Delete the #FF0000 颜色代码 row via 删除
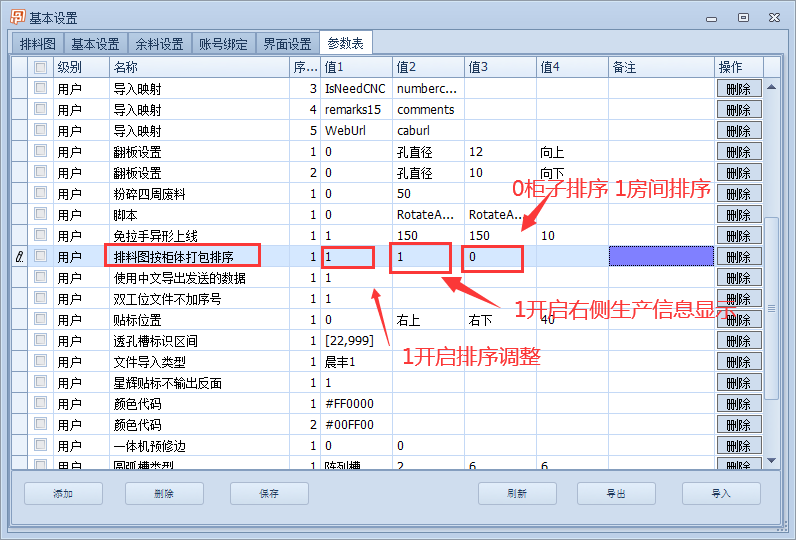 coord(739,404)
